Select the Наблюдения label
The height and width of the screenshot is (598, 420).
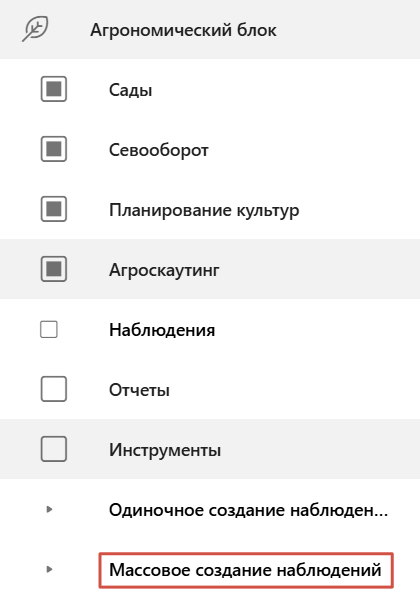click(x=162, y=330)
